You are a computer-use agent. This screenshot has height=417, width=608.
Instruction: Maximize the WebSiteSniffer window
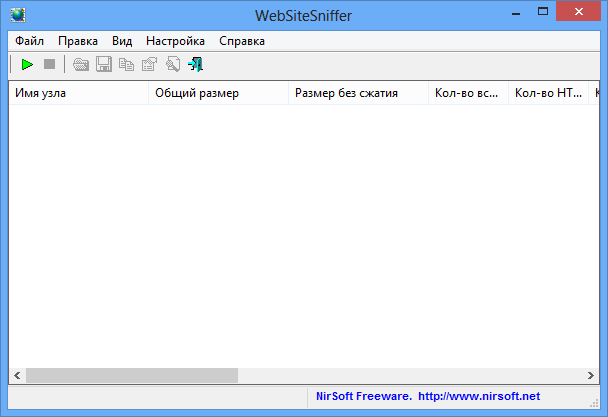pos(543,12)
